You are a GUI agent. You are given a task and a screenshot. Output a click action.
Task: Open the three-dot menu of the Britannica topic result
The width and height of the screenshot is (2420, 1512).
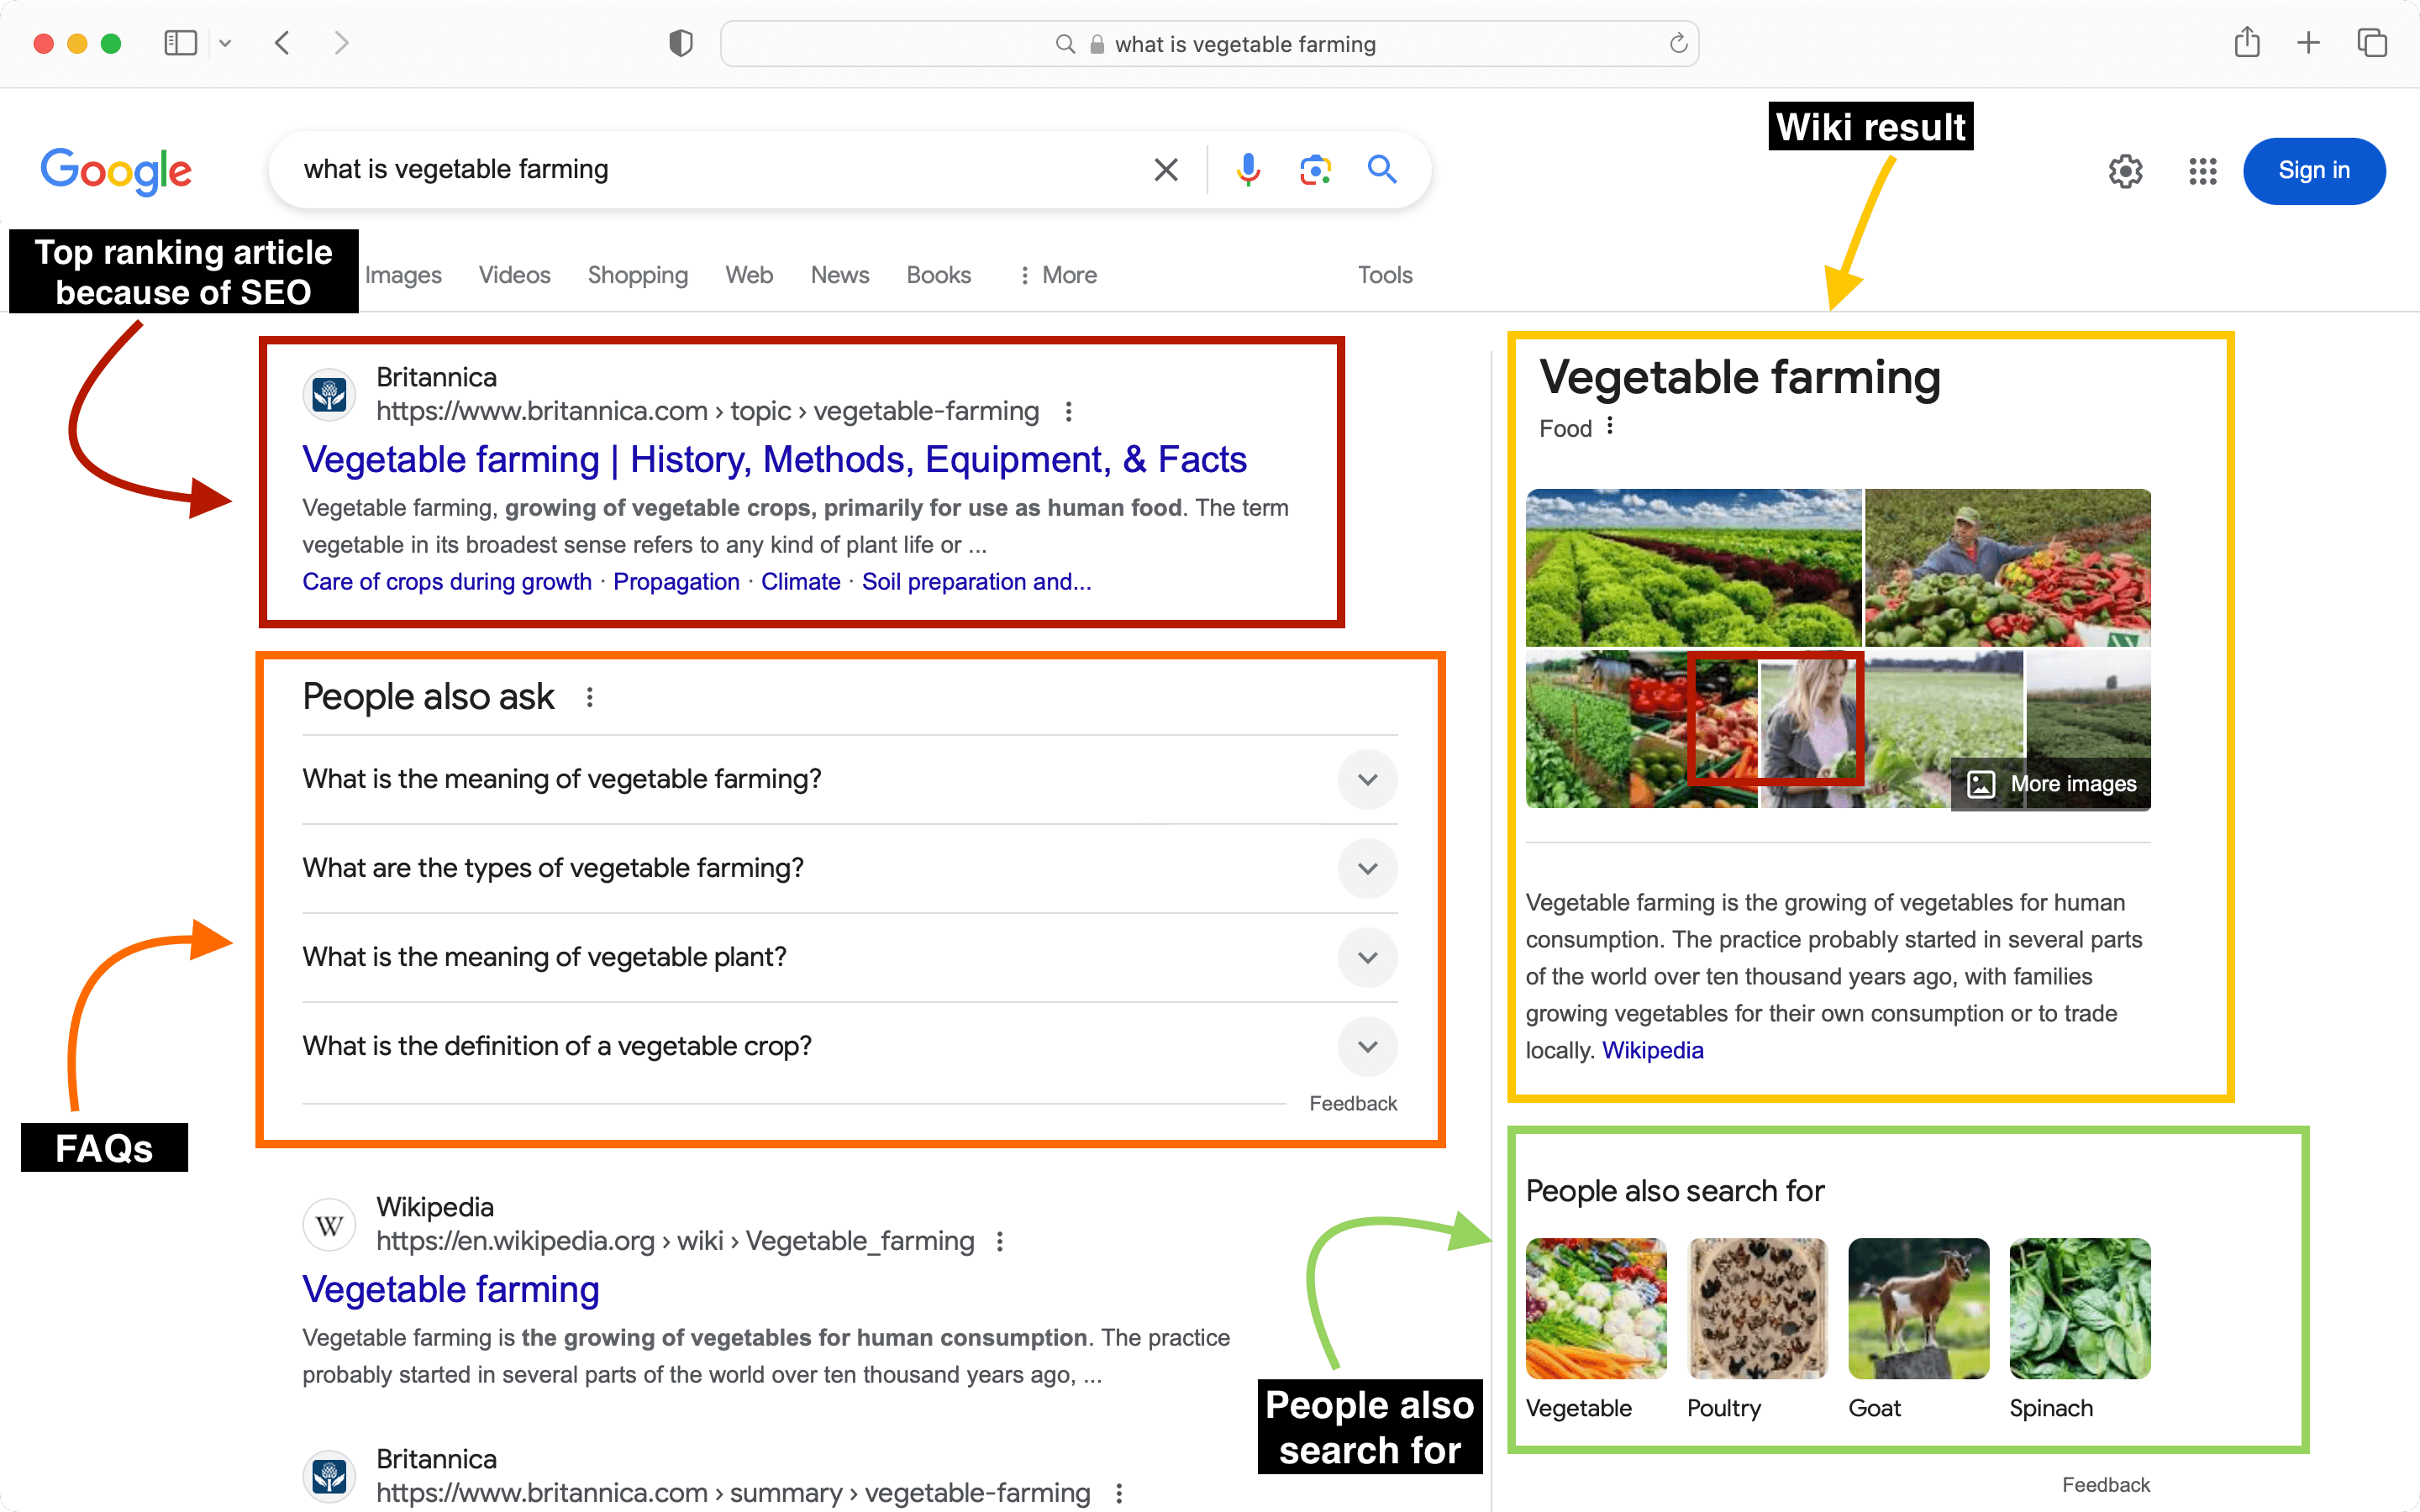1068,411
